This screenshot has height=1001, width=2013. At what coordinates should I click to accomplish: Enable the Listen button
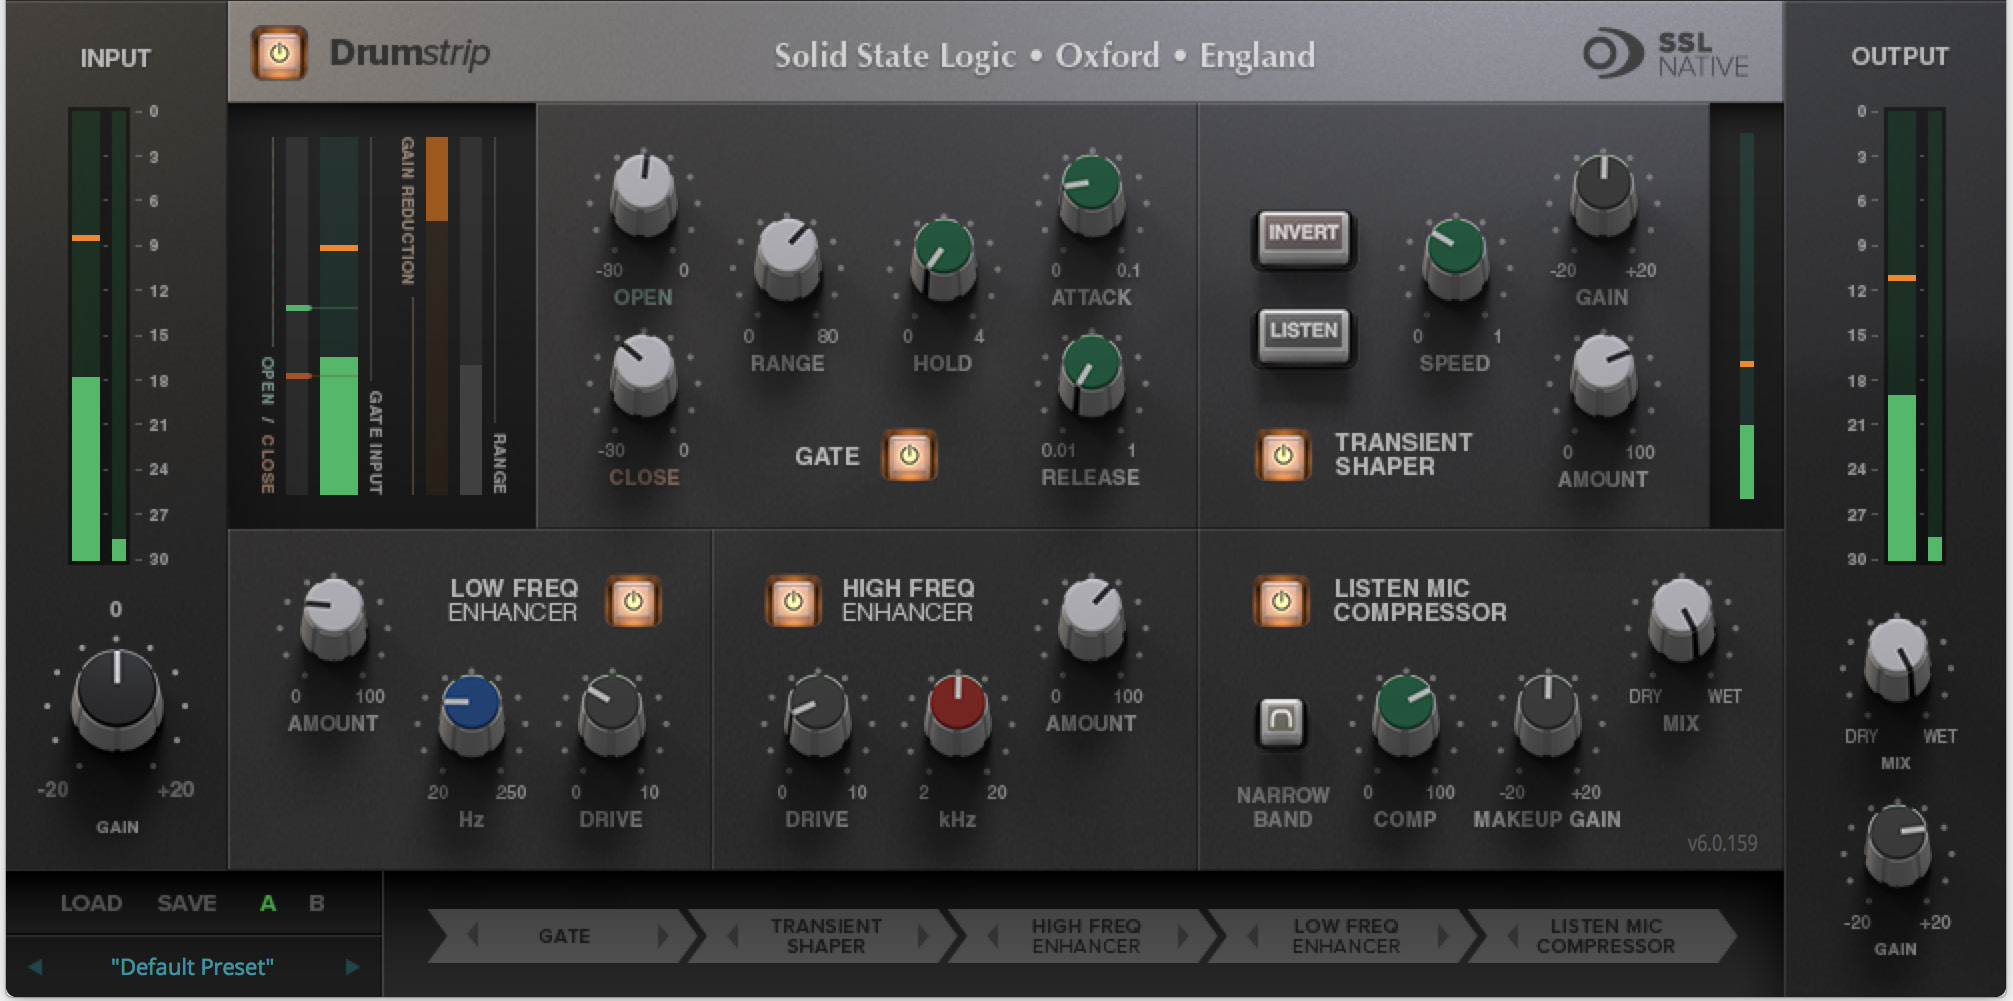[x=1303, y=332]
